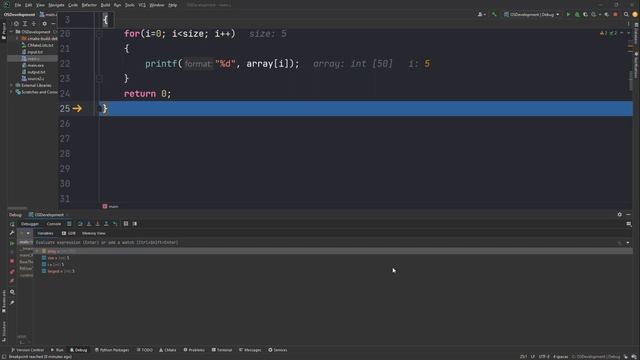Open the Navigate menu

click(56, 5)
